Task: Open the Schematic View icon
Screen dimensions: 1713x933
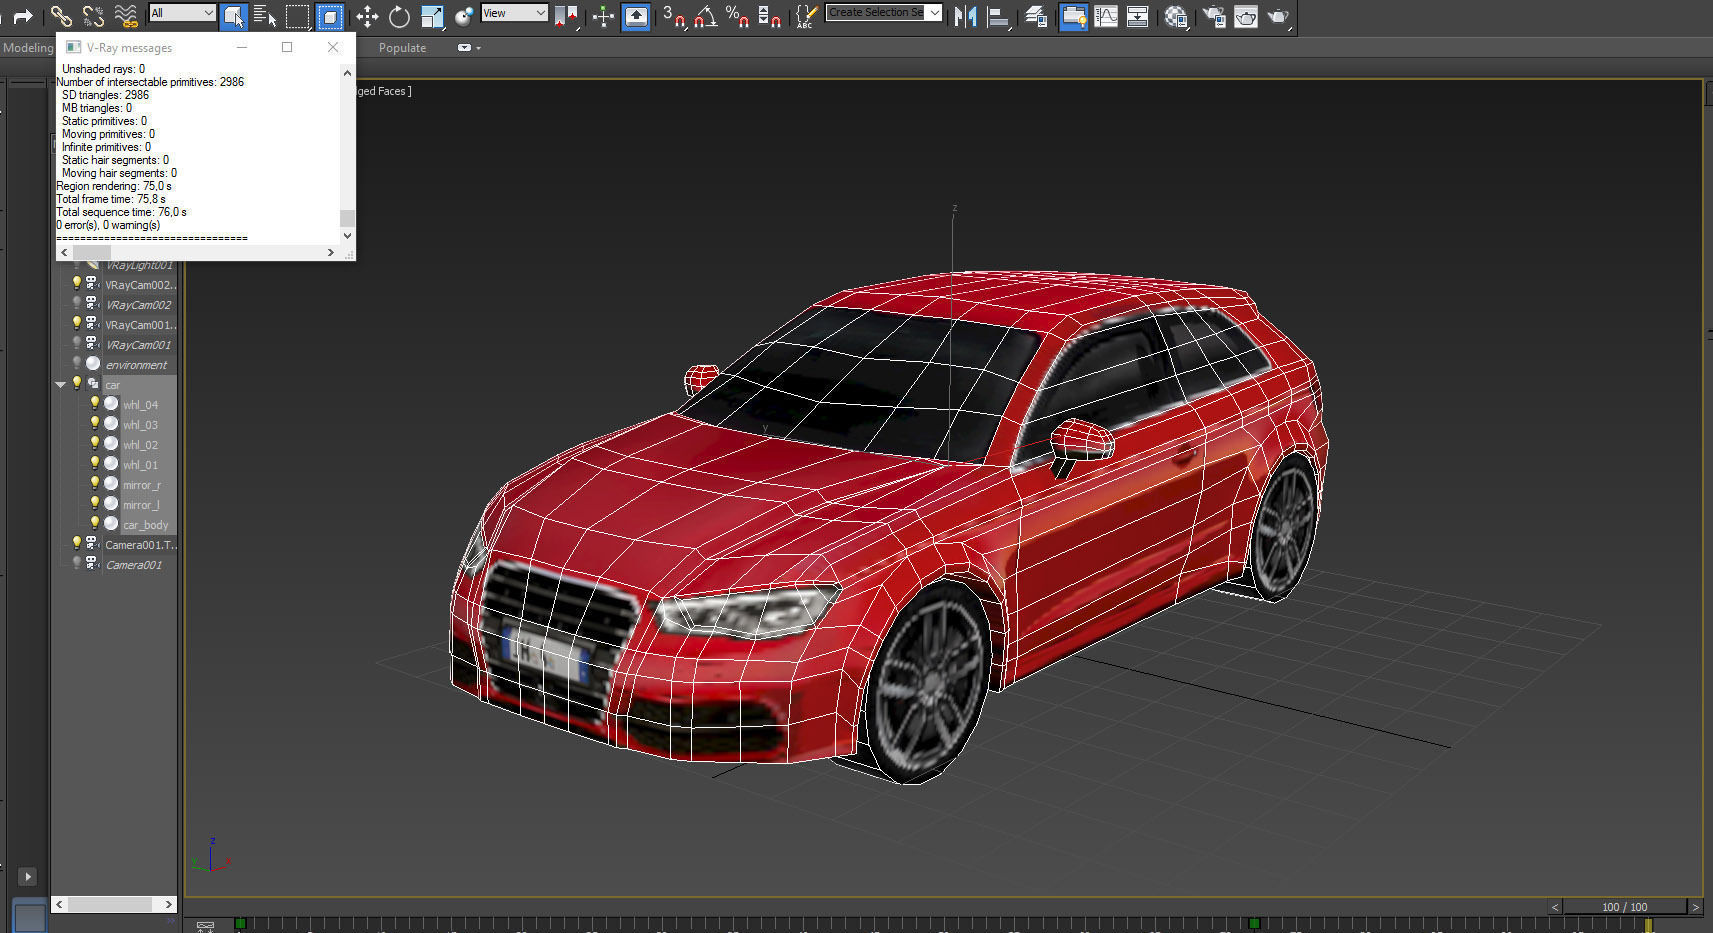Action: (x=1138, y=16)
